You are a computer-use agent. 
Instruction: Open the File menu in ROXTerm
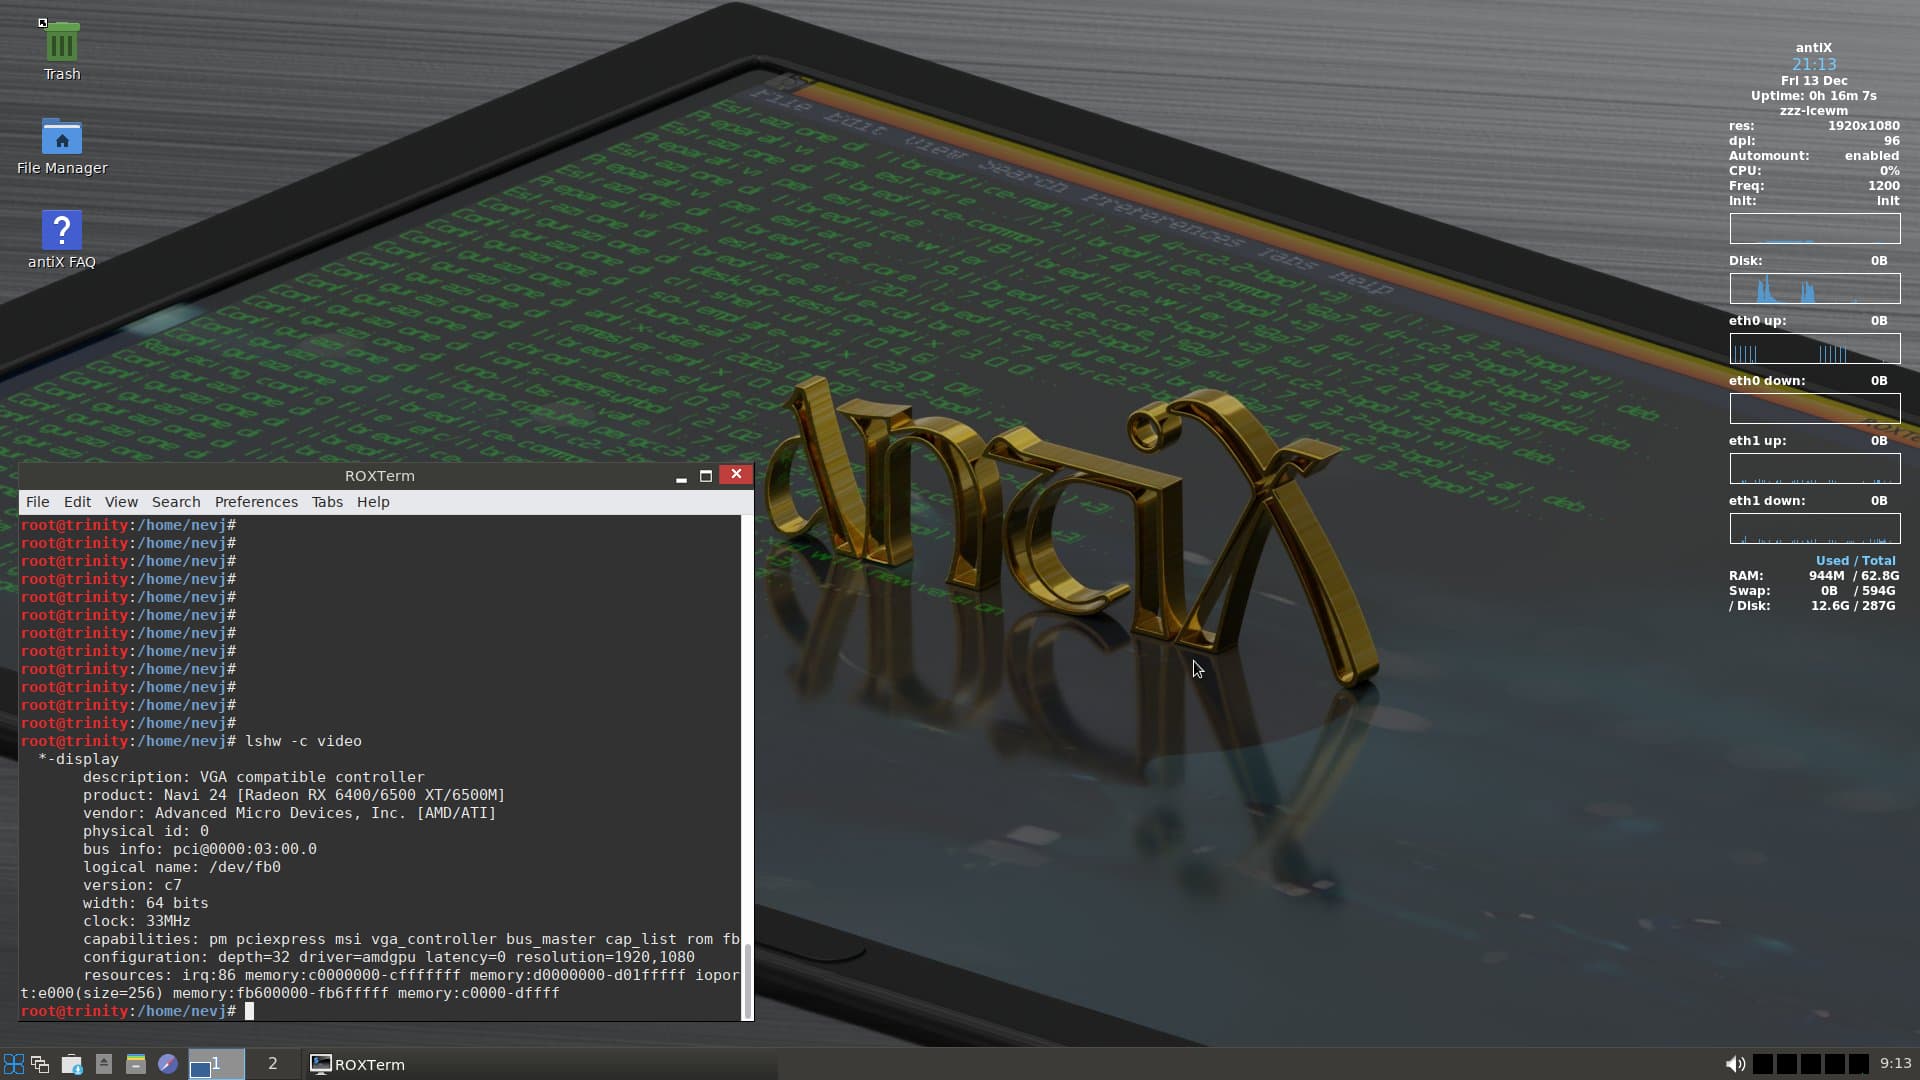point(37,502)
